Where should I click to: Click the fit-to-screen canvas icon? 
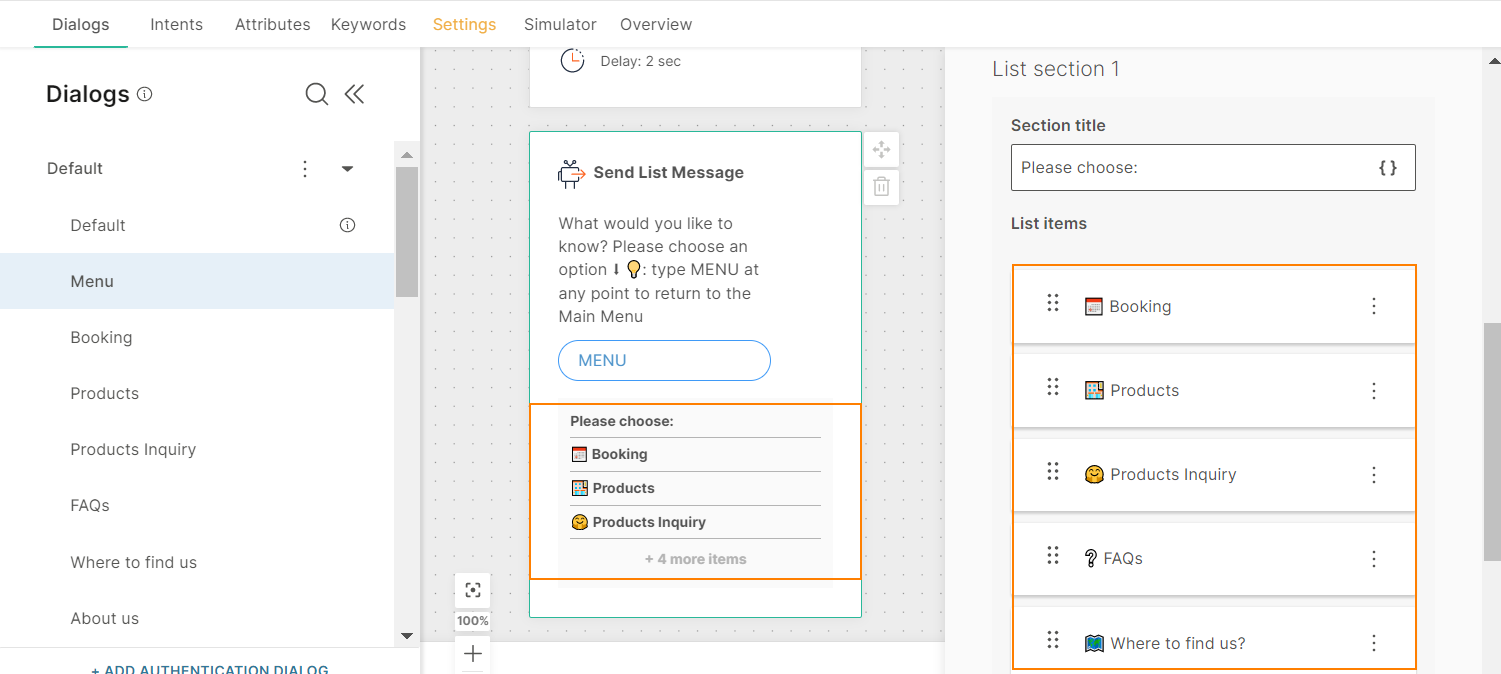[x=472, y=590]
